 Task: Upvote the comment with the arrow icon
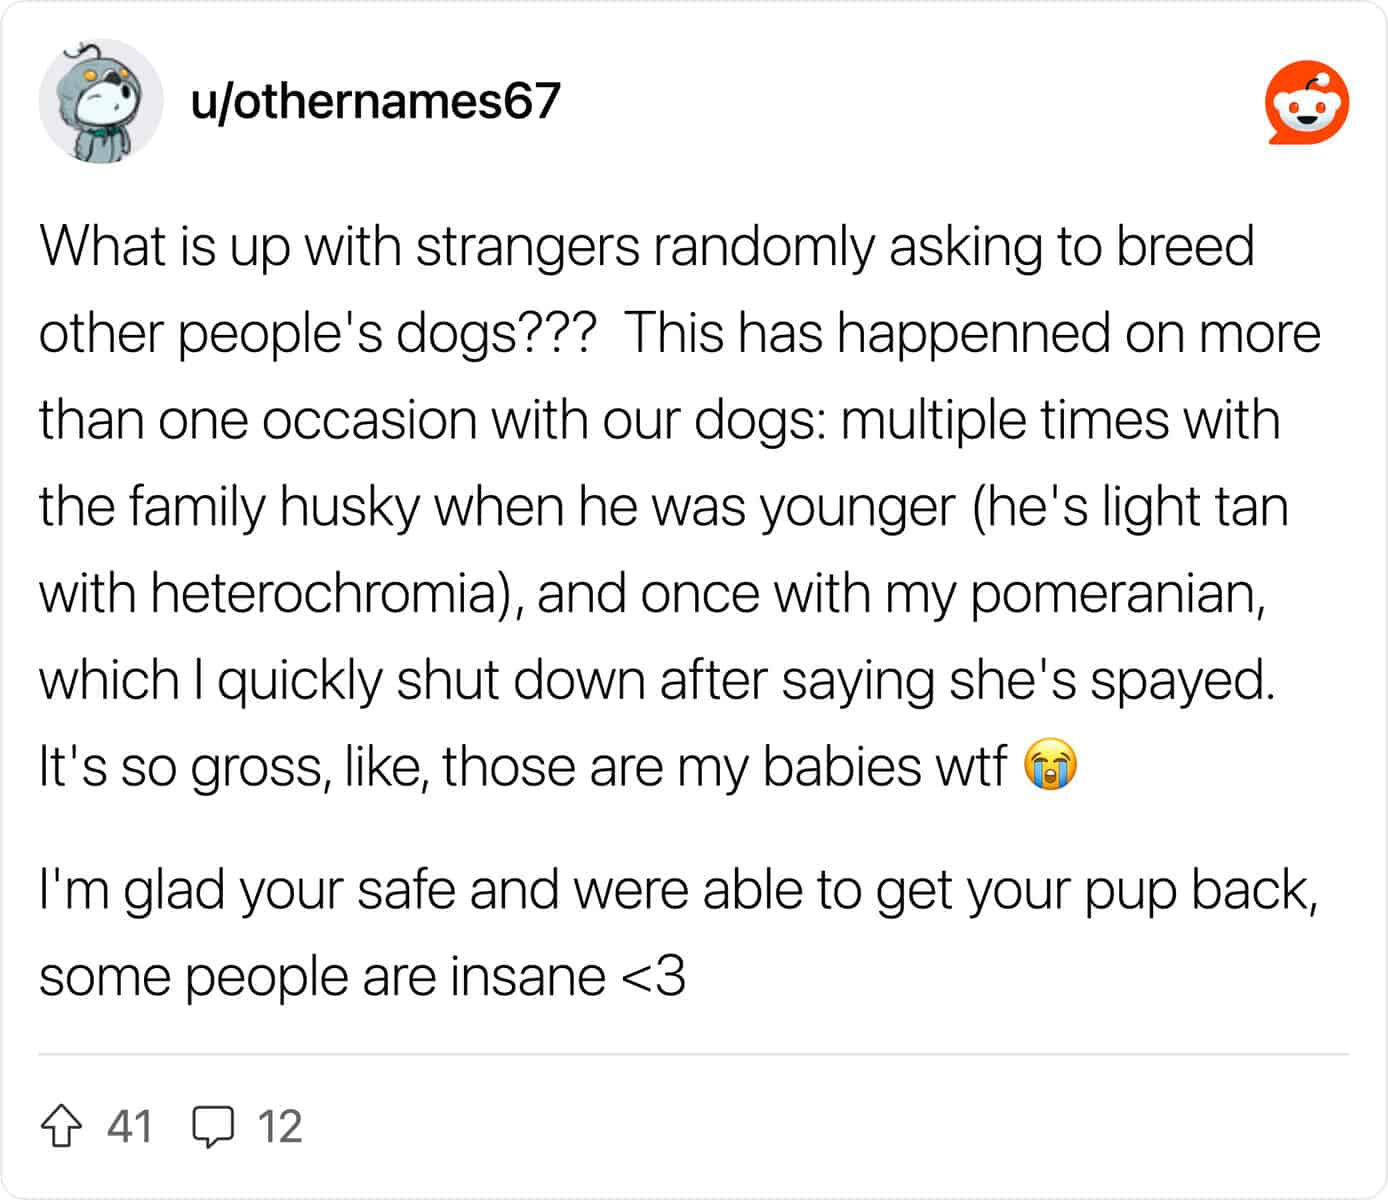coord(61,1127)
